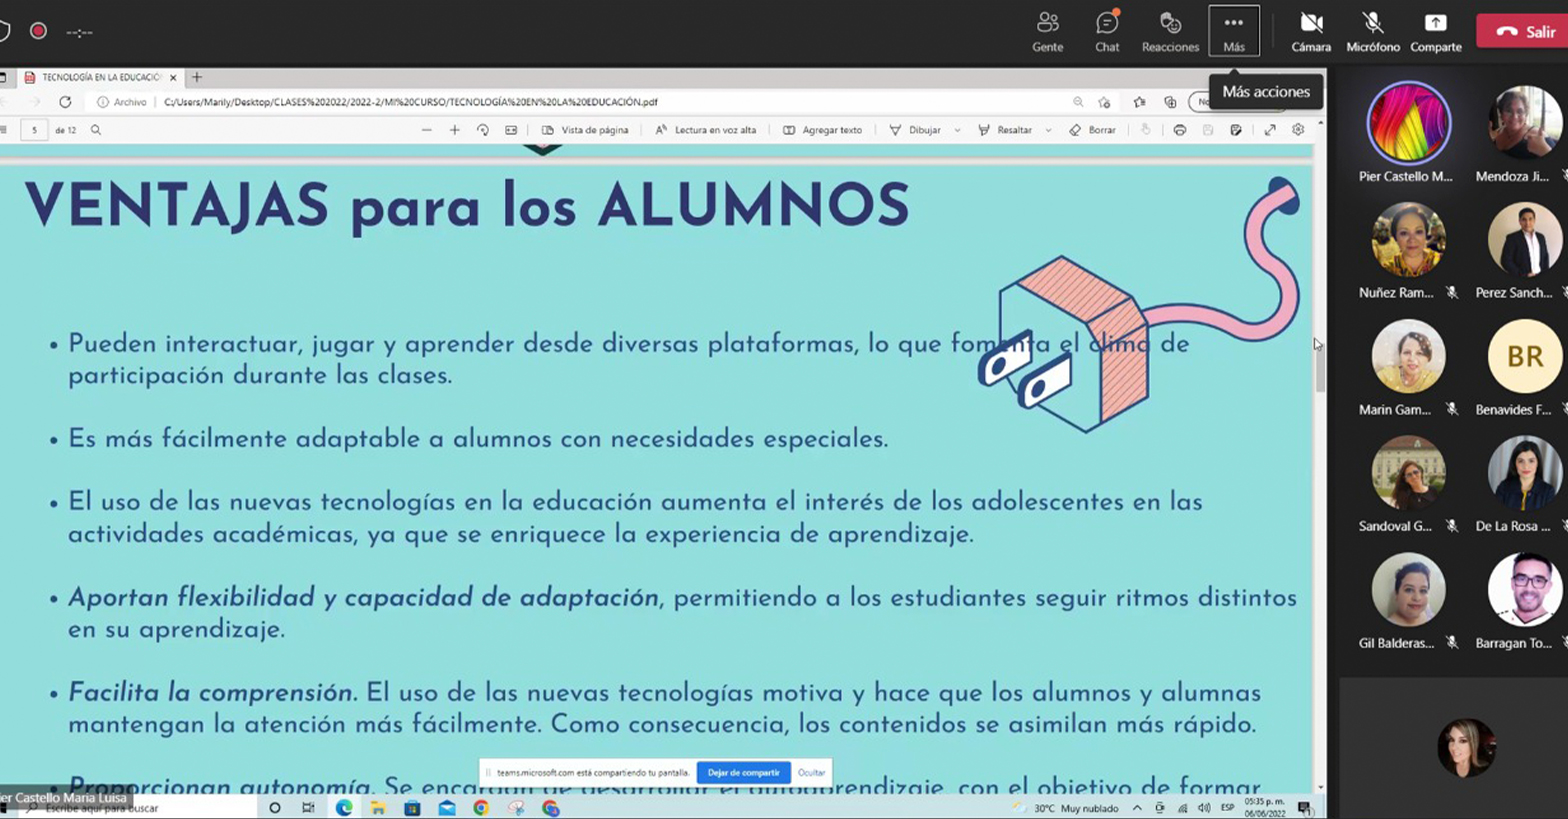Close the TECNOLOGÍA EN LA EDUCACIÓN tab
This screenshot has width=1568, height=819.
pos(173,77)
